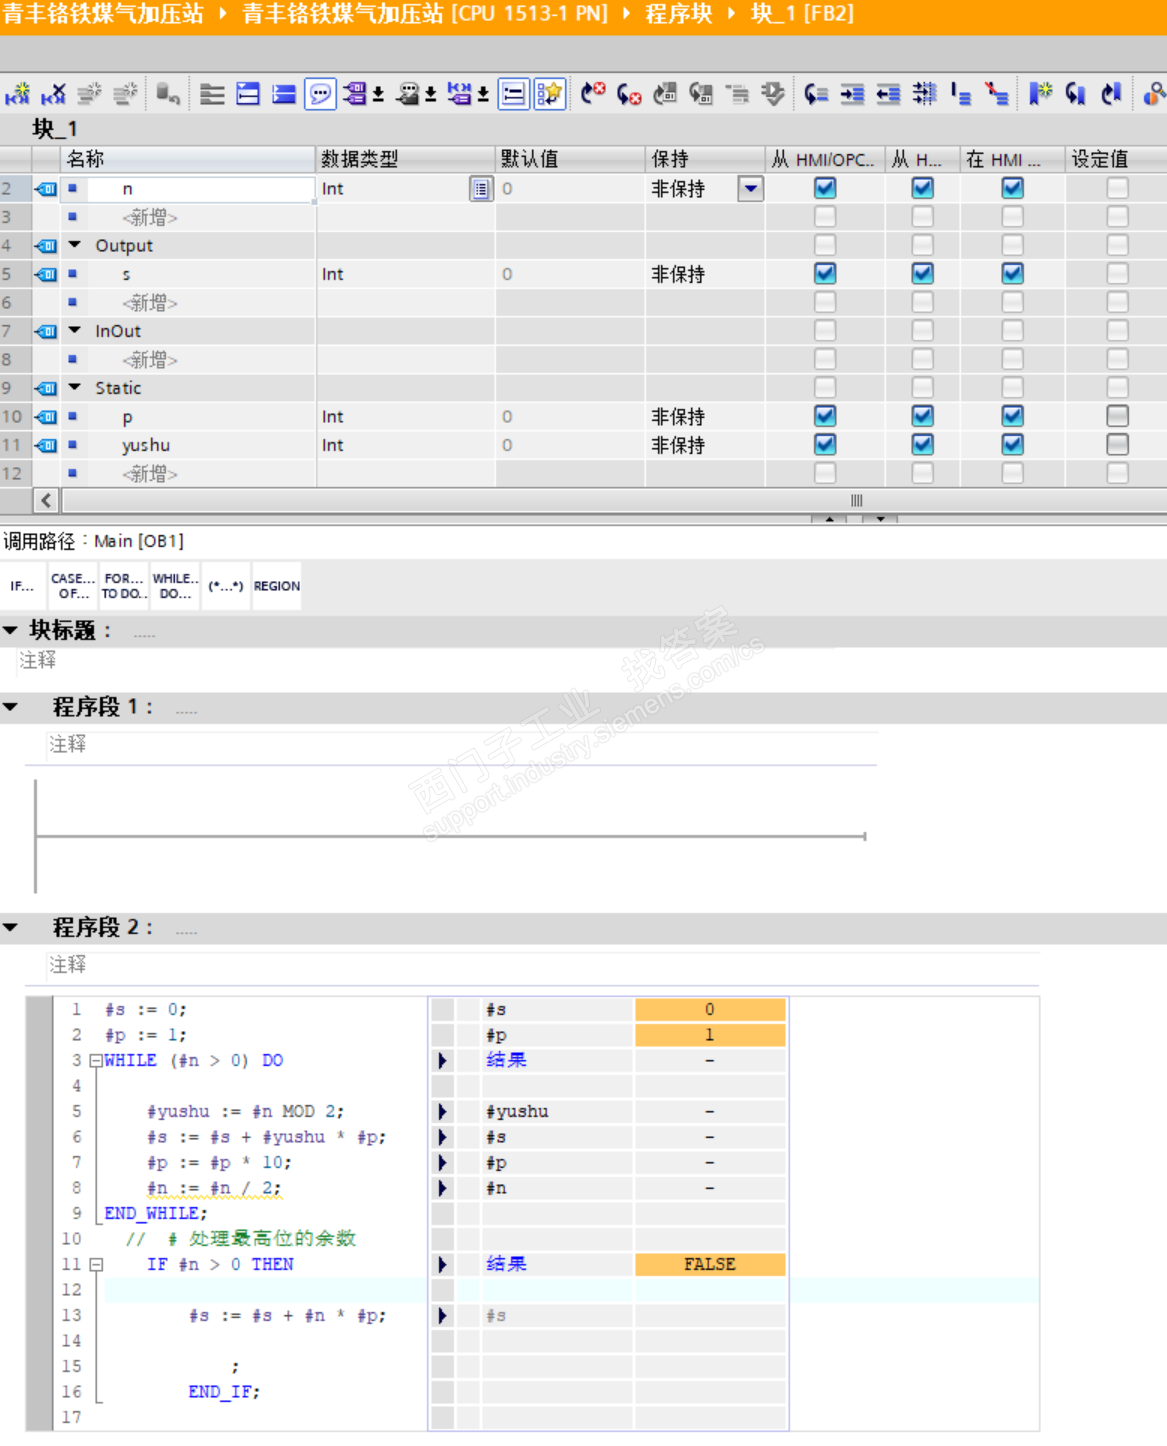Image resolution: width=1167 pixels, height=1446 pixels.
Task: Collapse 程序段 2 network
Action: (x=11, y=927)
